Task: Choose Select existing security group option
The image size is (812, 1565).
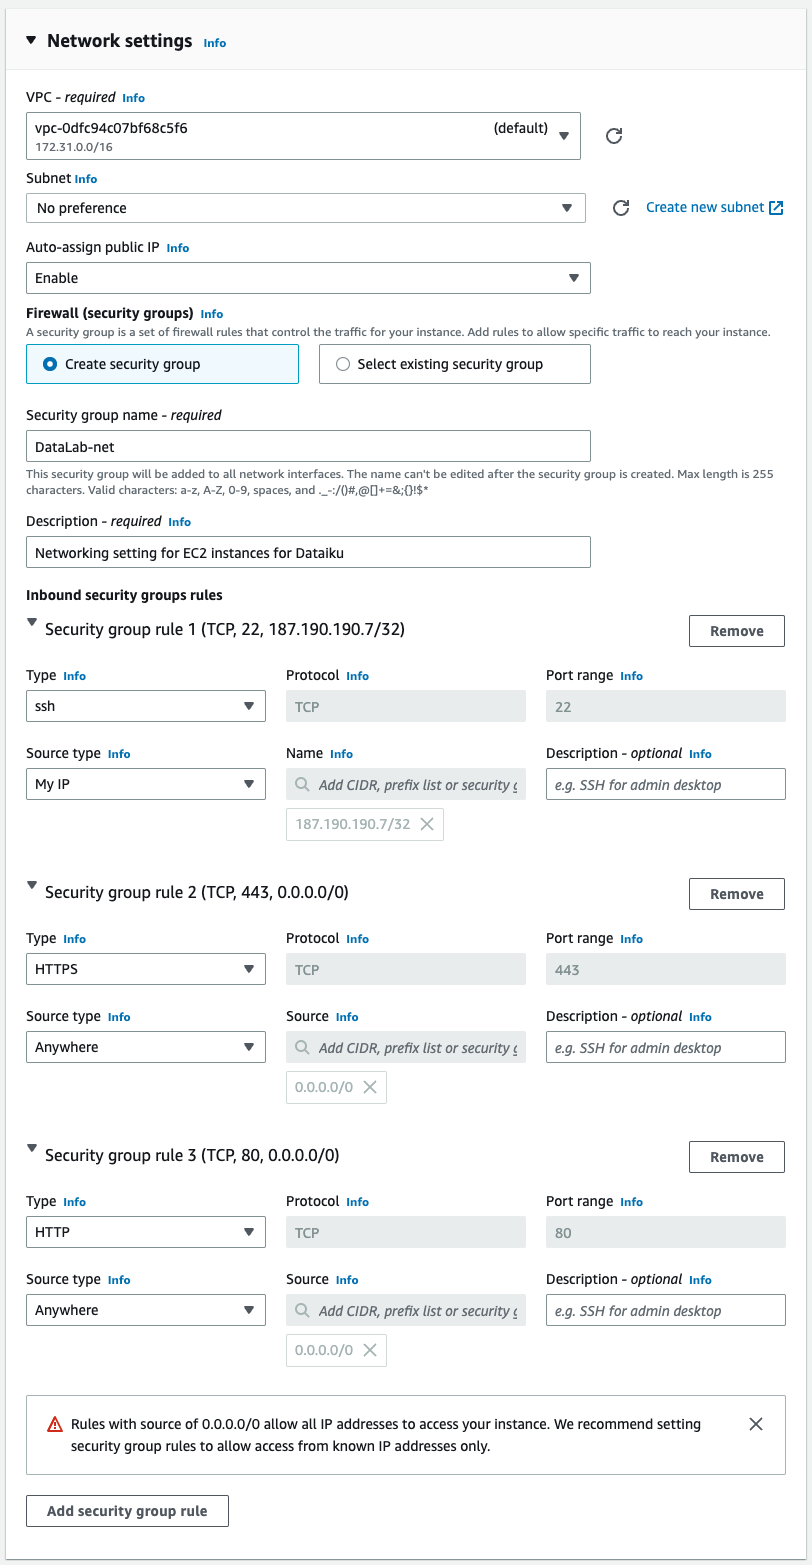Action: coord(343,365)
